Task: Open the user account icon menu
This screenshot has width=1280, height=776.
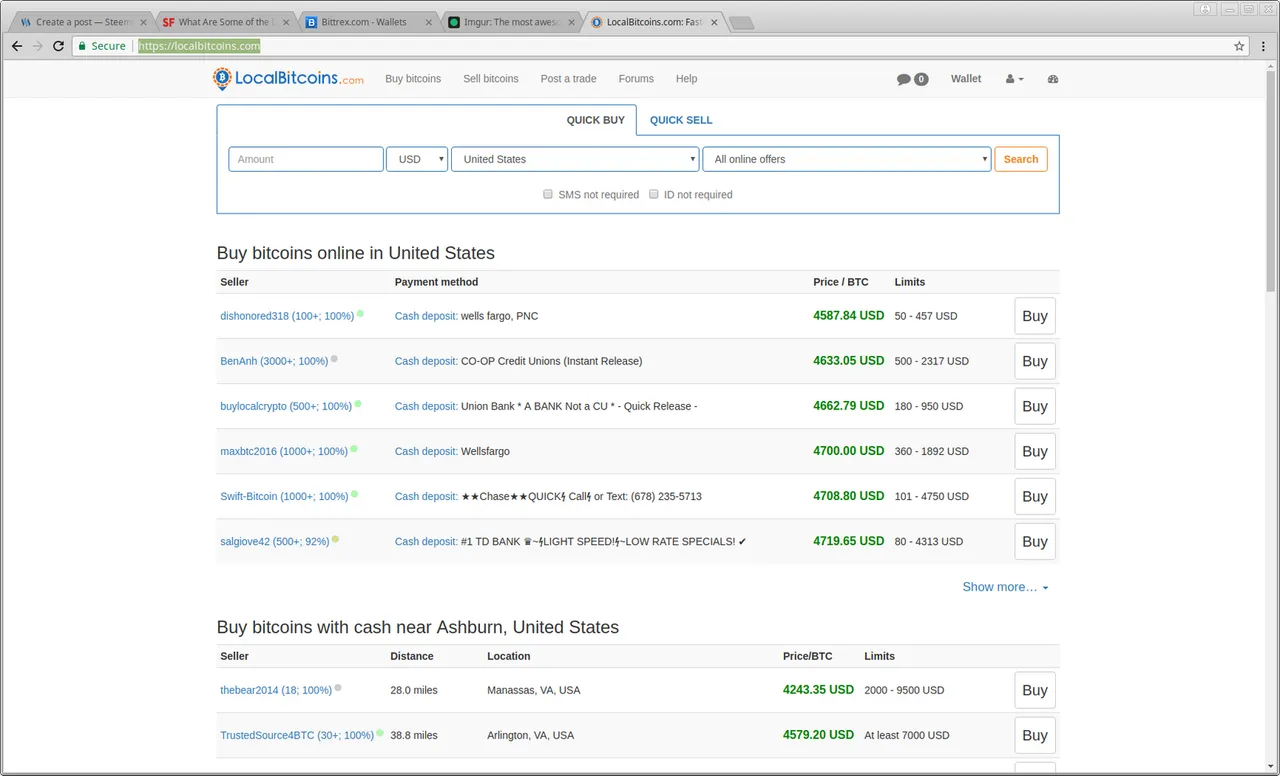Action: (1014, 79)
